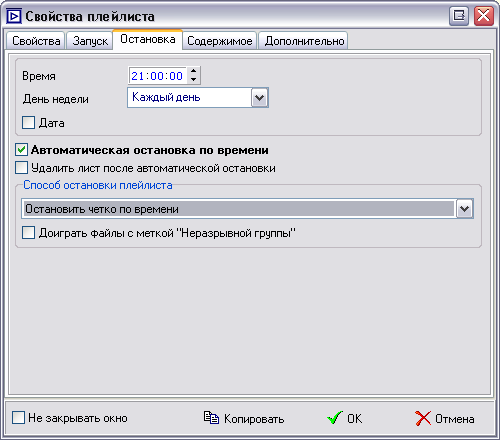Select the Остановка tab
Screen dimensions: 500x440
coord(148,39)
